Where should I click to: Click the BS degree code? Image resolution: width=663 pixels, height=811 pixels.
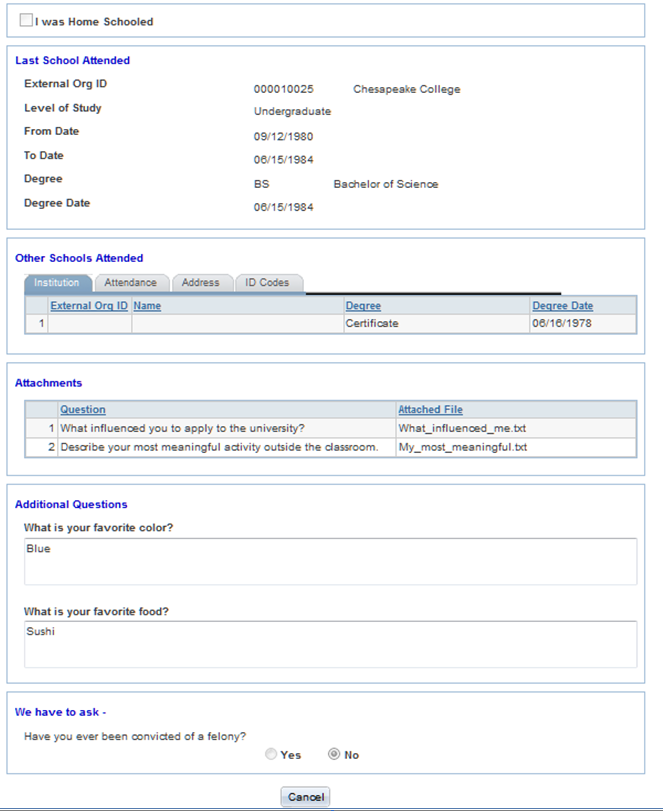[262, 184]
